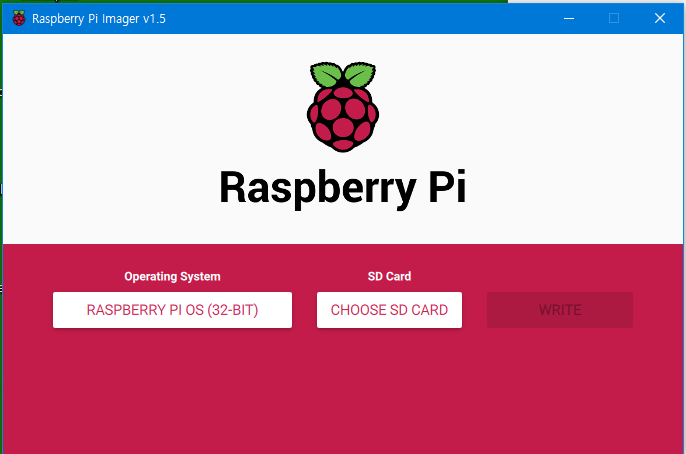Click the large Raspberry Pi logo
686x454 pixels.
(x=343, y=107)
